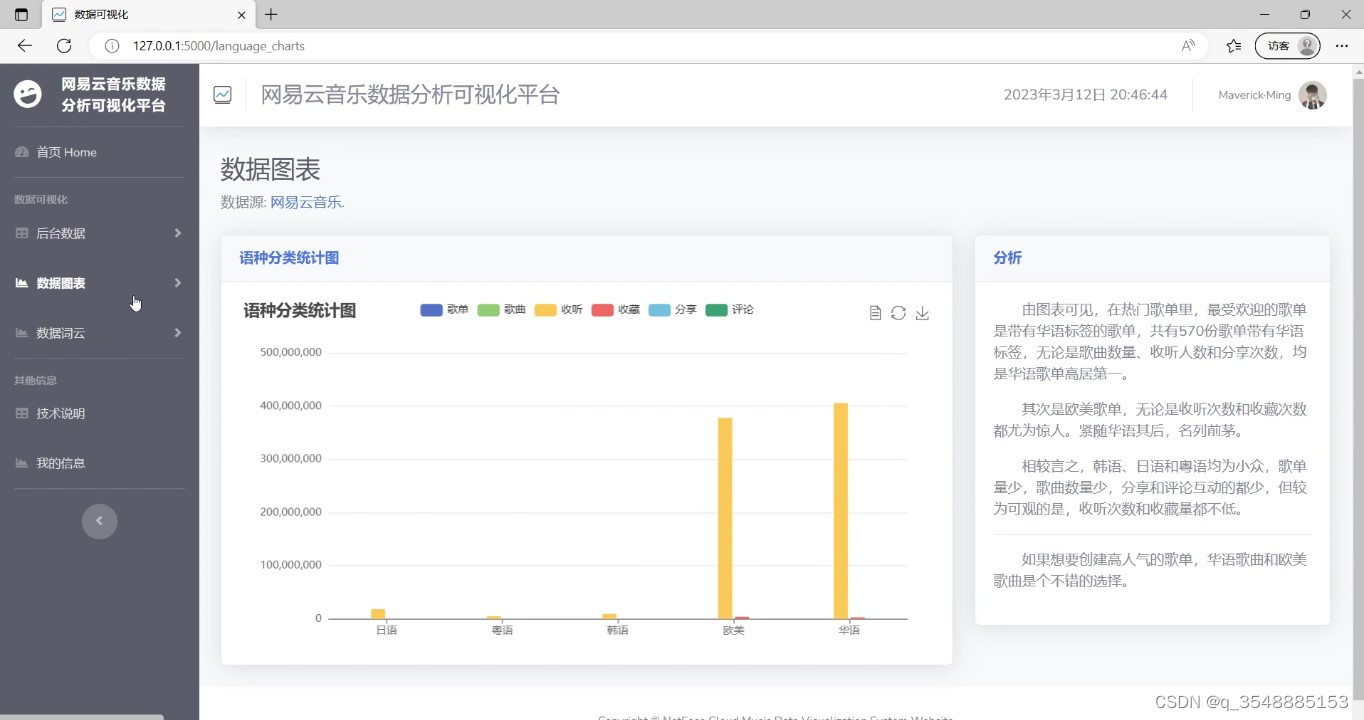Toggle the 收听 legend series
Viewport: 1364px width, 720px height.
pos(558,310)
